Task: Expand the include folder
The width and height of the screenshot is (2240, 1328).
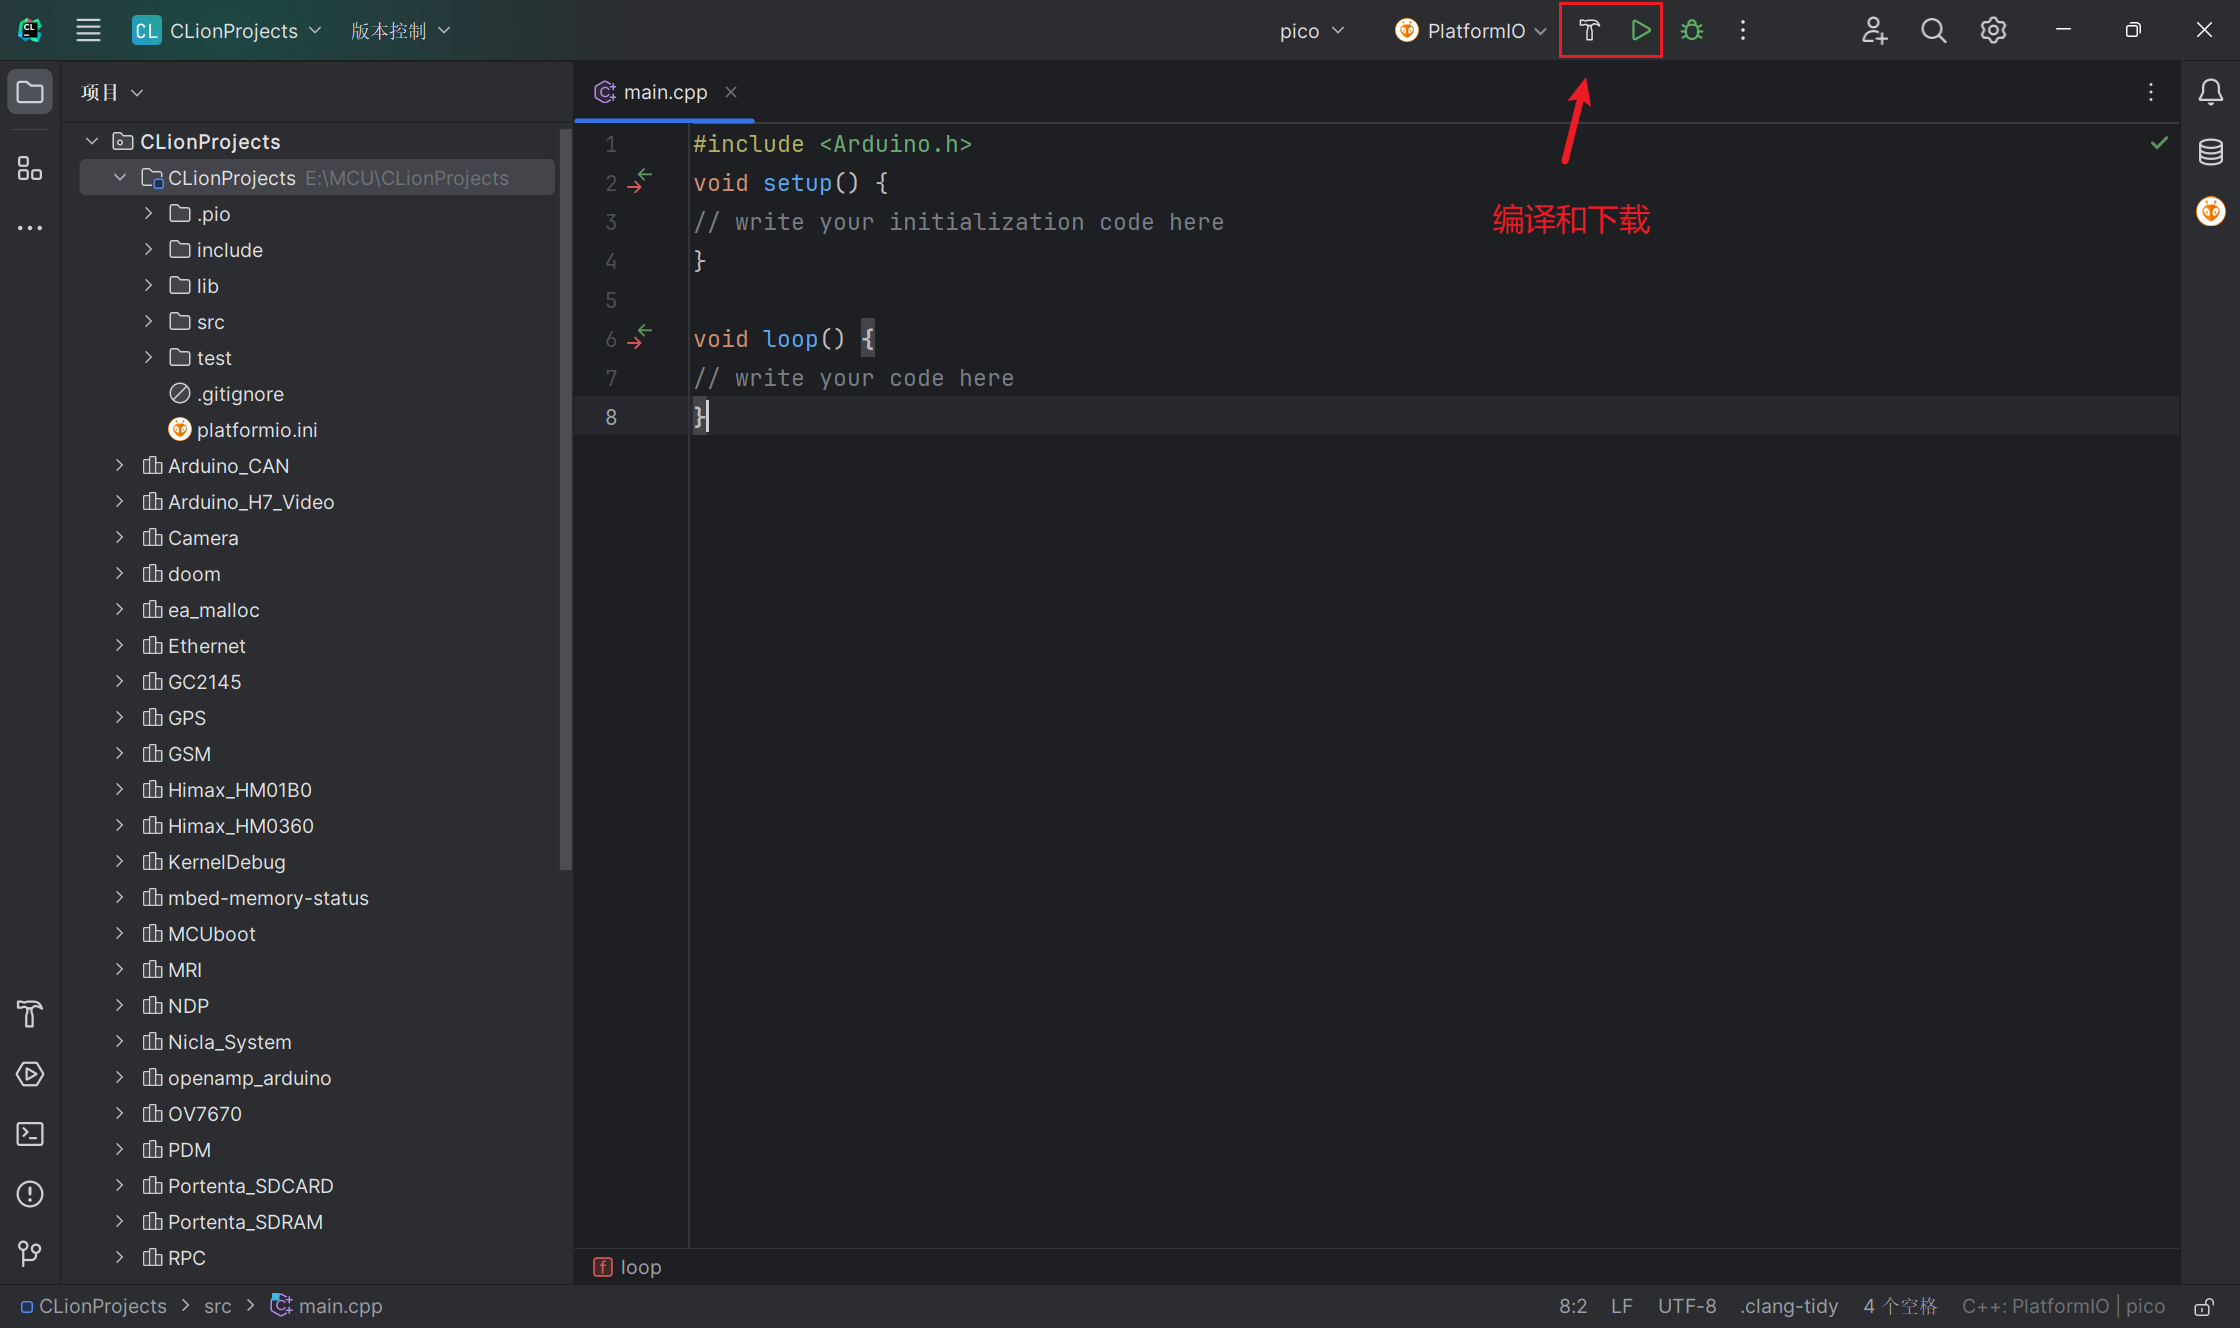Action: [x=148, y=249]
